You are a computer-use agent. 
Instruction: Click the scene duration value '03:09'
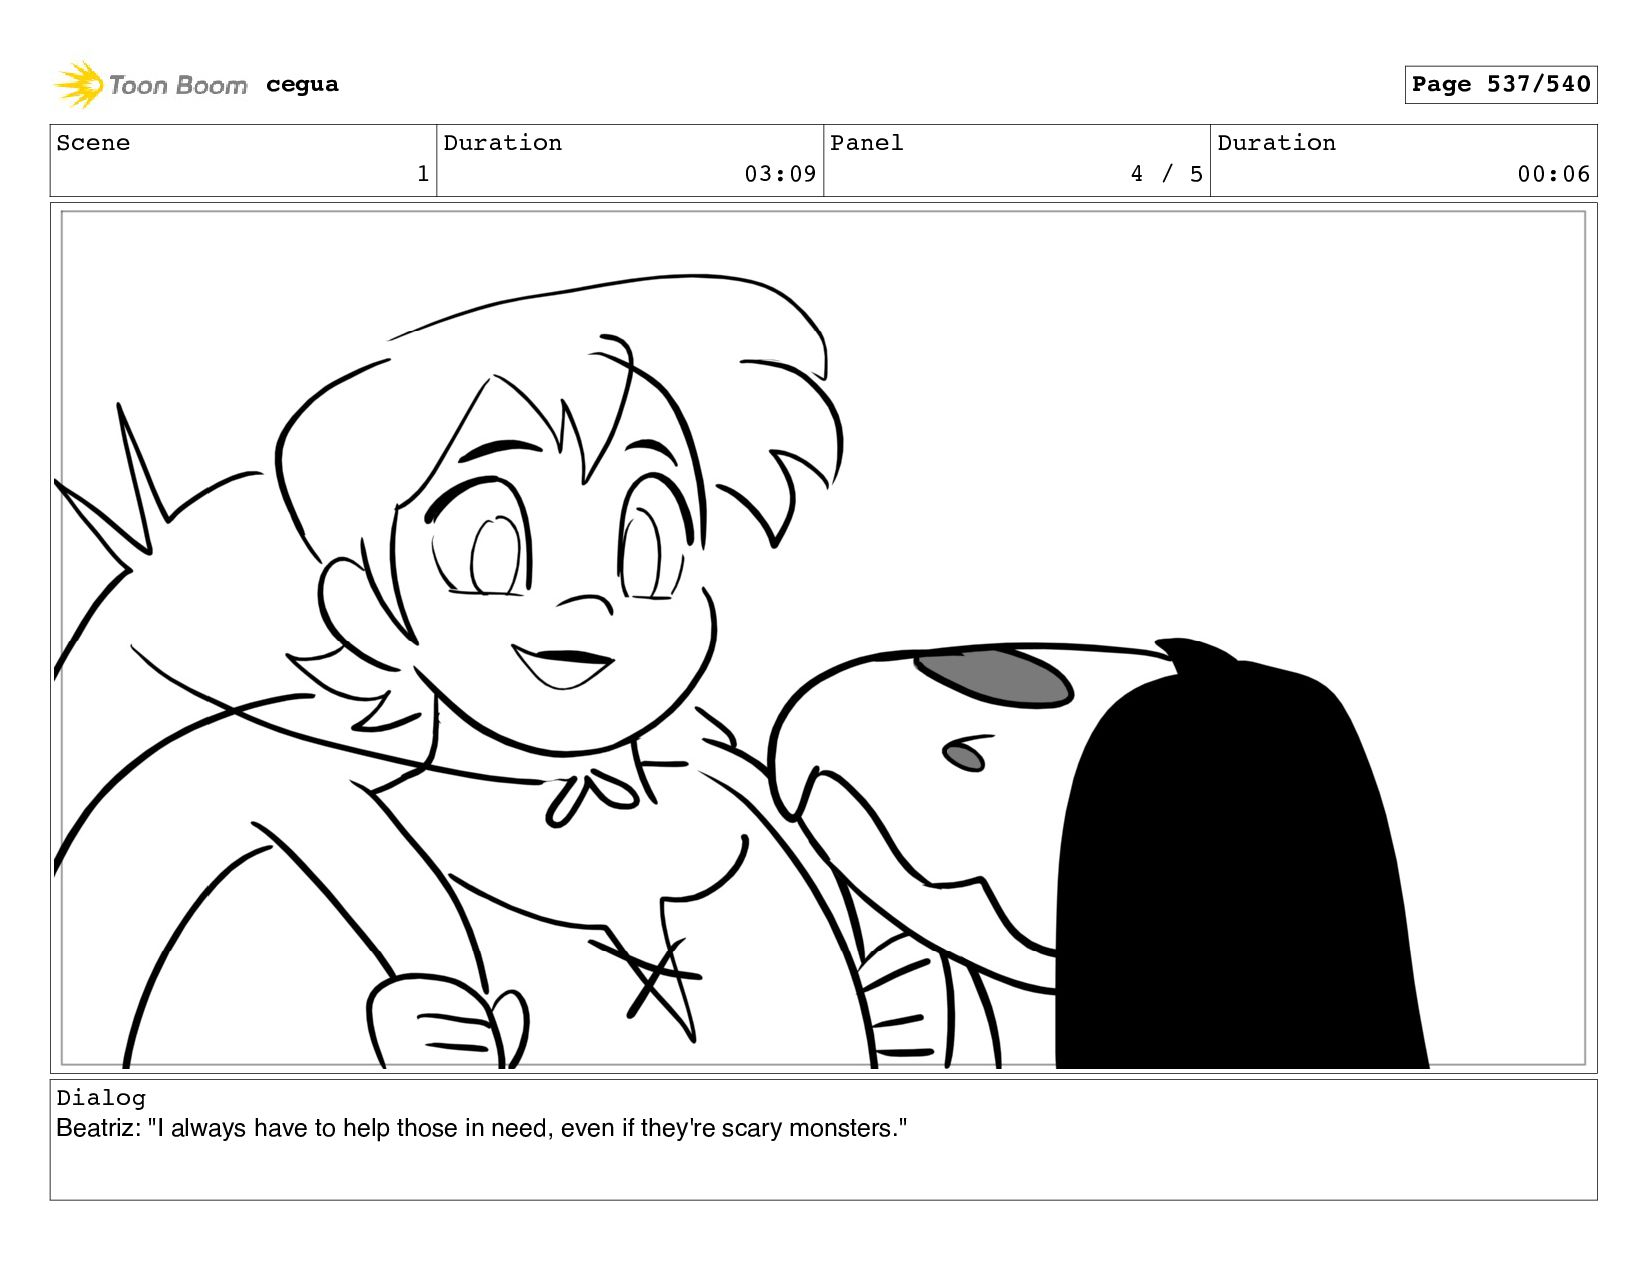click(x=780, y=174)
